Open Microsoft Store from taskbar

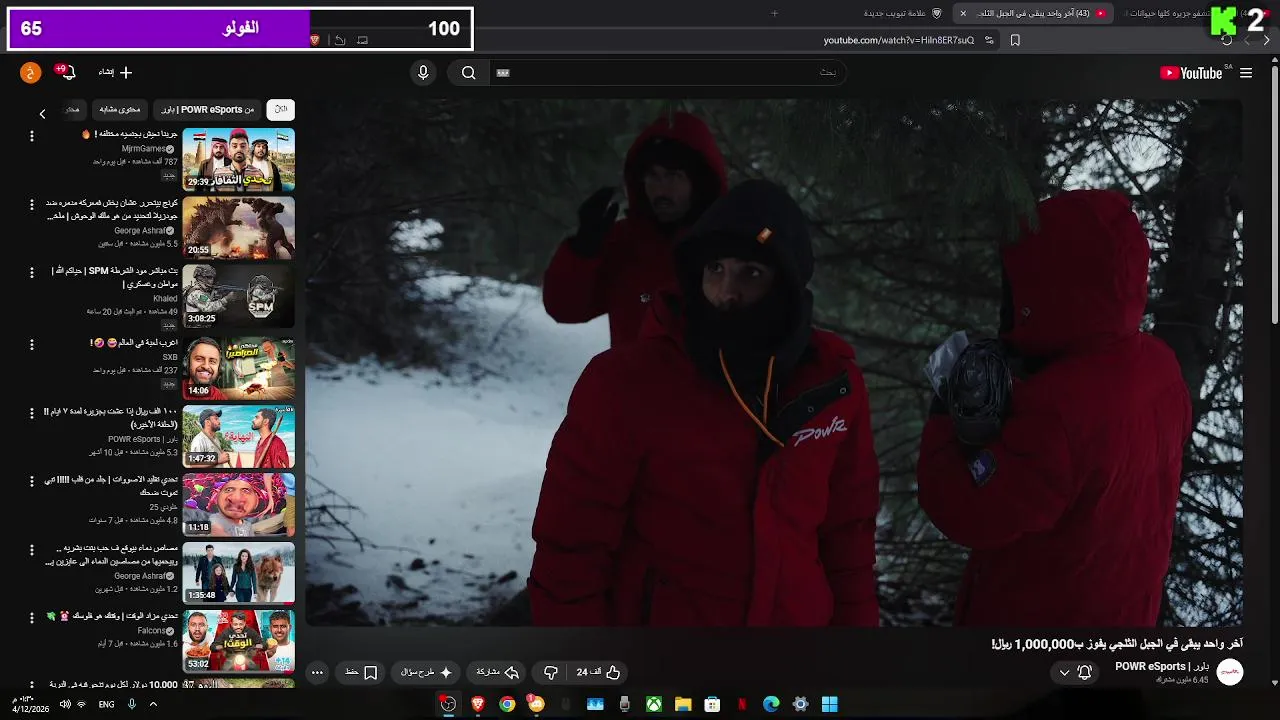[712, 704]
